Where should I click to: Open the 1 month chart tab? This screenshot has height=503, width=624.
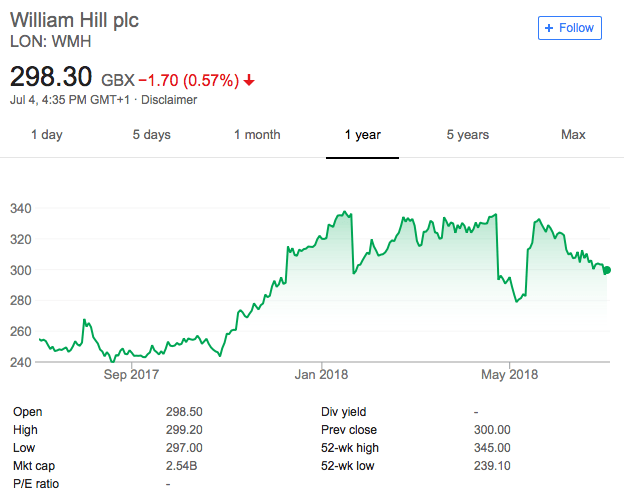(257, 135)
